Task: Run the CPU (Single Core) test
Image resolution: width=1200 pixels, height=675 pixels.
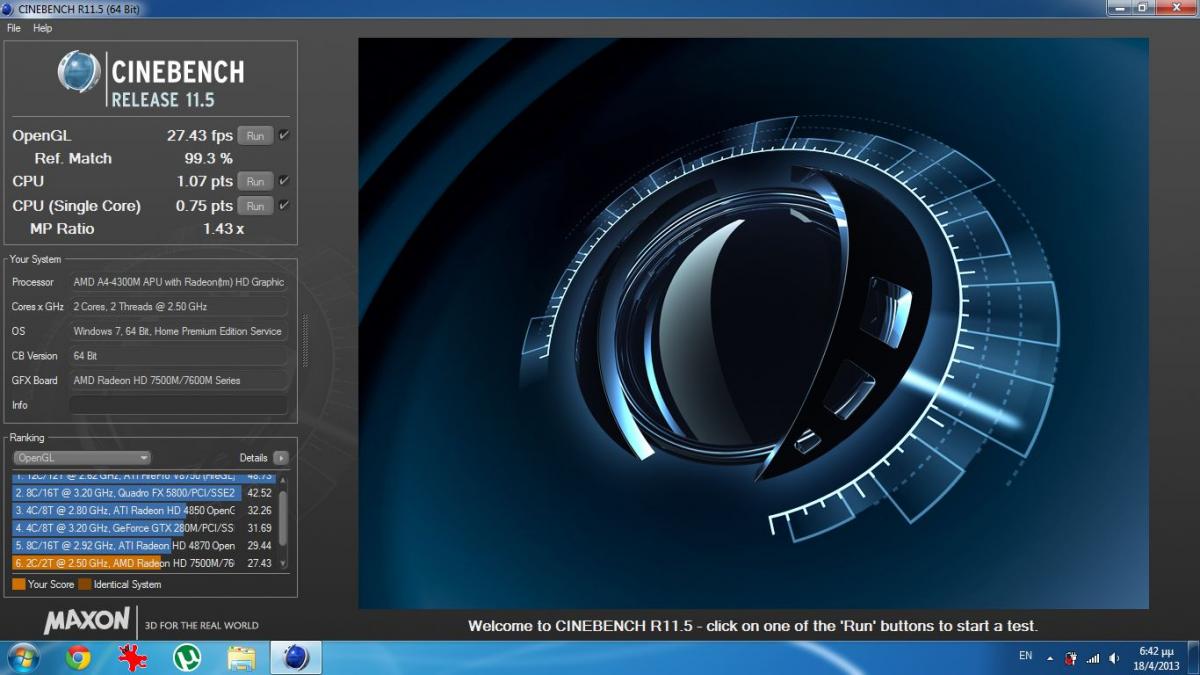Action: (255, 206)
